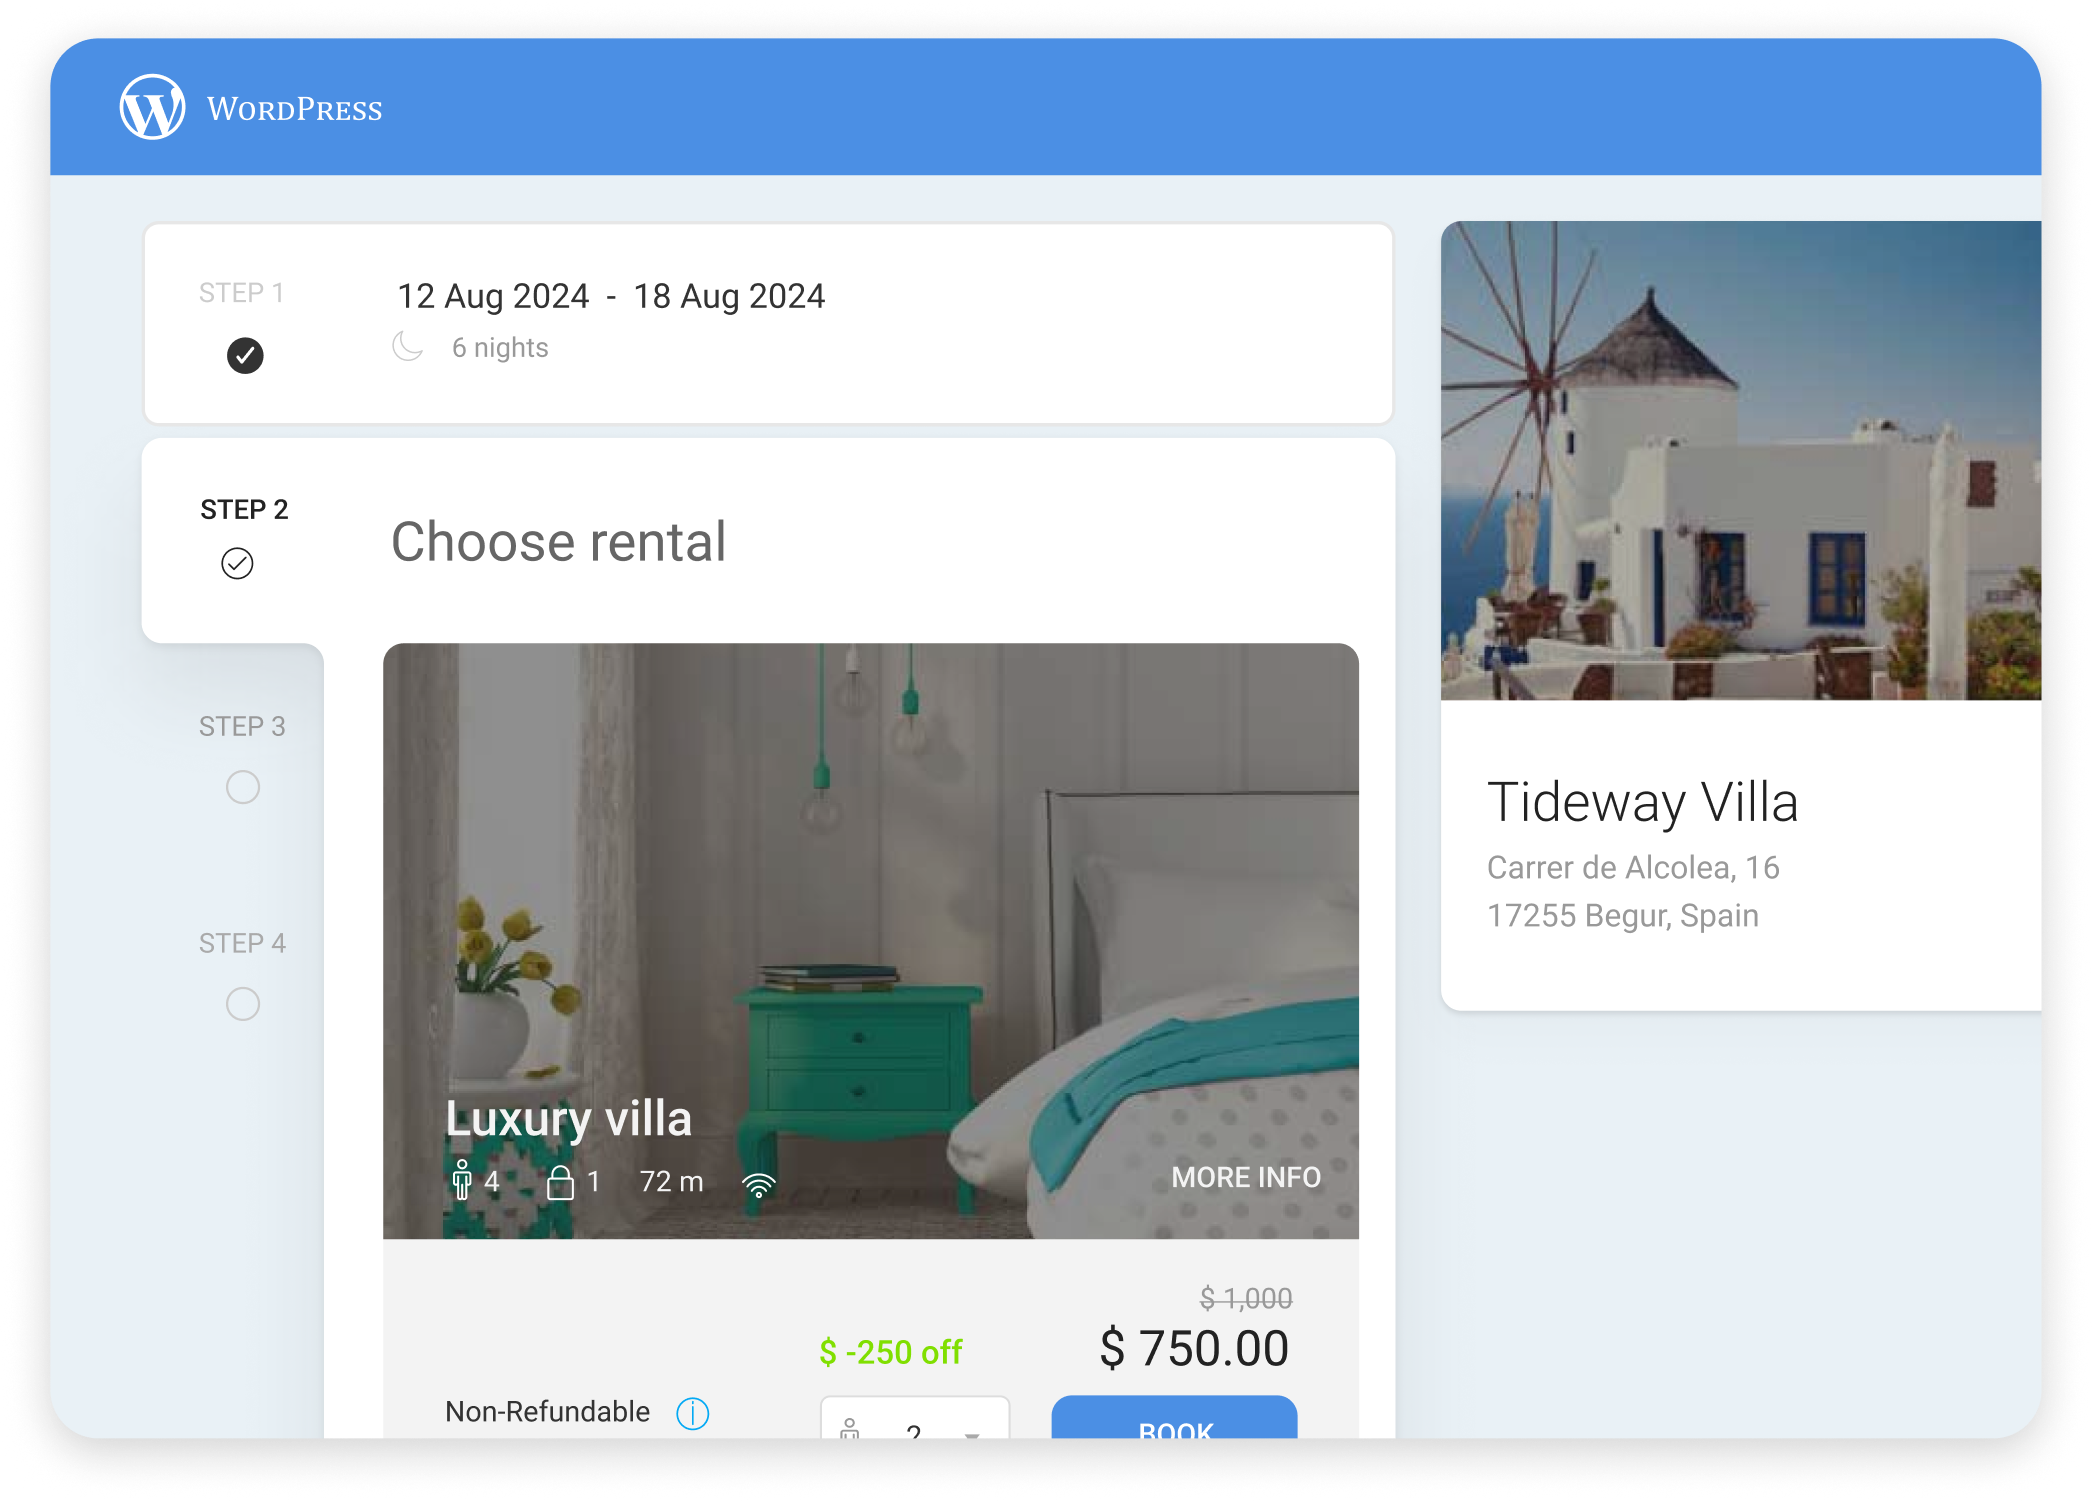Select the Step 3 circle indicator
This screenshot has height=1501, width=2092.
242,787
